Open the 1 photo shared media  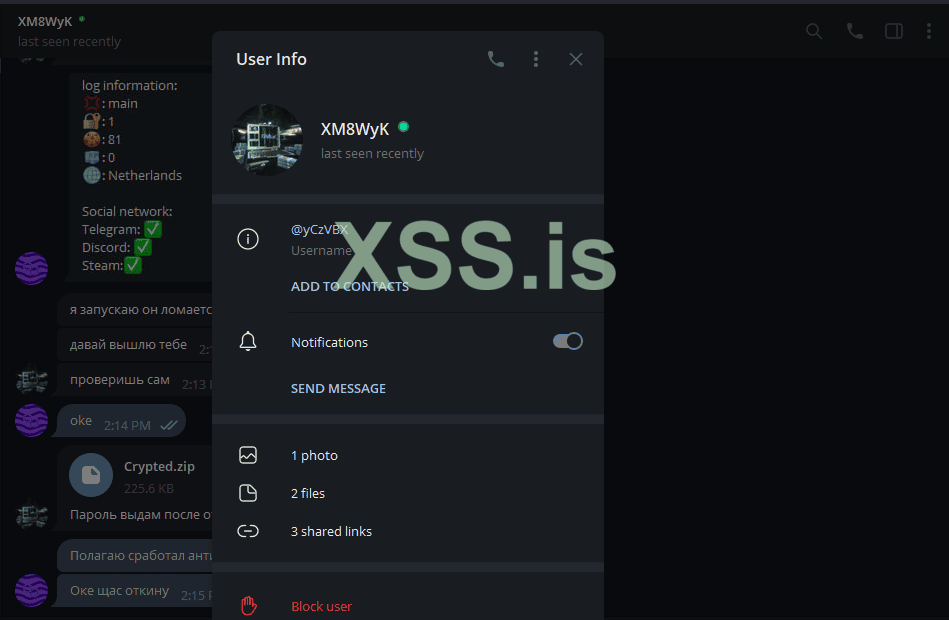tap(314, 455)
